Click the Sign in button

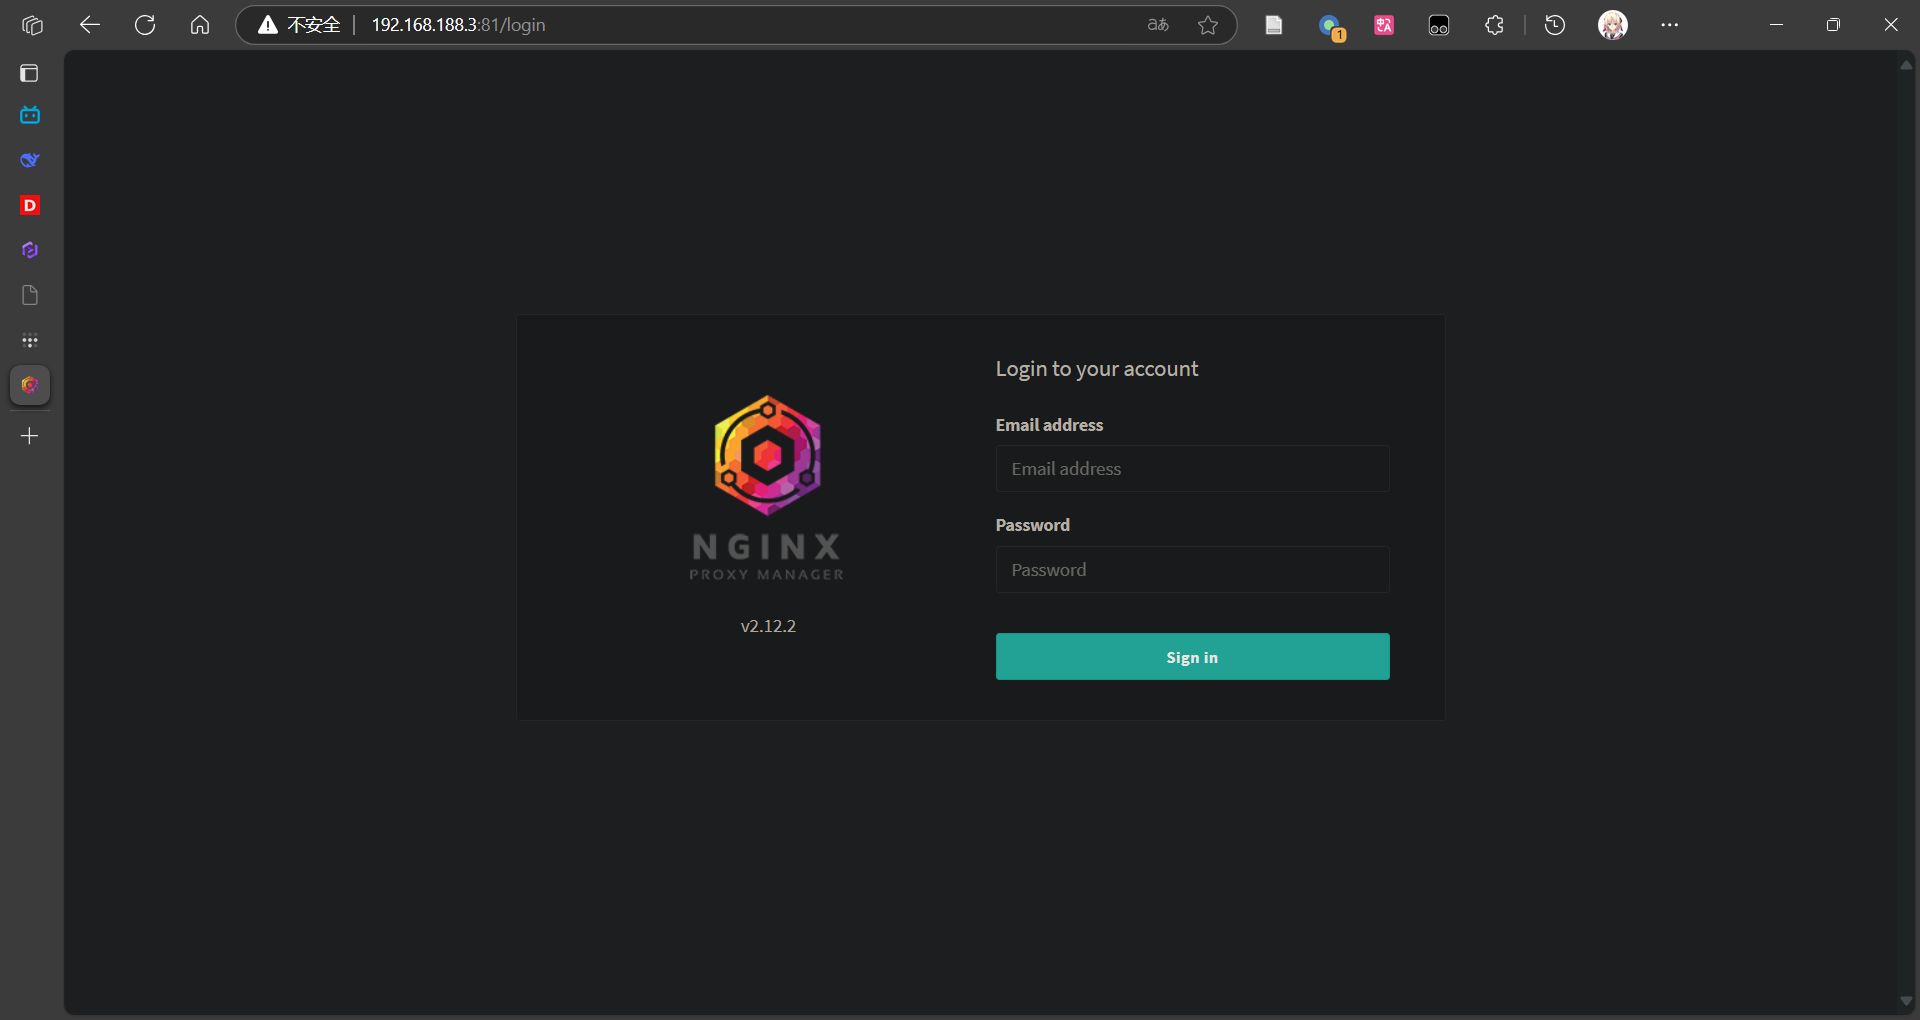pyautogui.click(x=1192, y=657)
